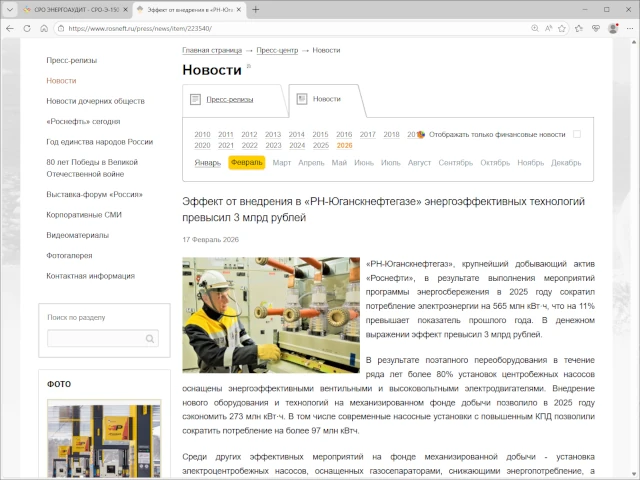The height and width of the screenshot is (480, 640).
Task: Open Год единства народов России item
Action: click(100, 142)
